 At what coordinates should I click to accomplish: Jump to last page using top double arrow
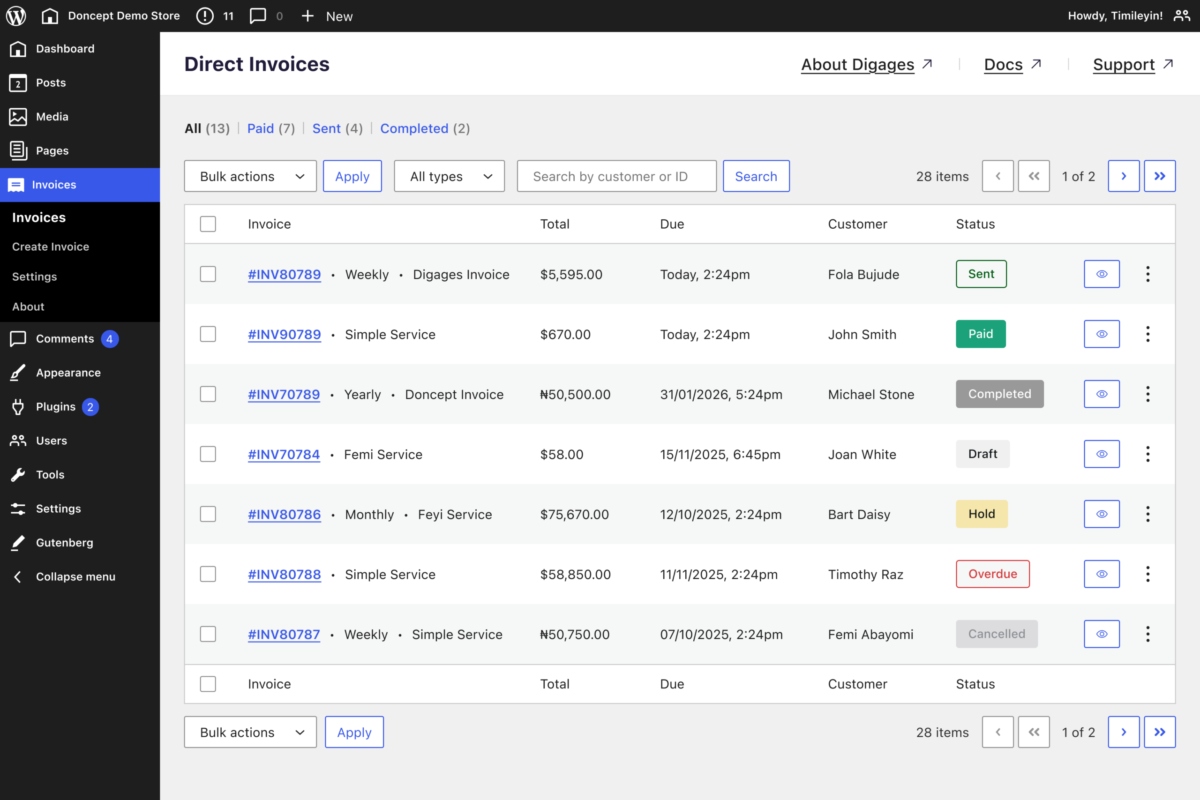pyautogui.click(x=1159, y=176)
